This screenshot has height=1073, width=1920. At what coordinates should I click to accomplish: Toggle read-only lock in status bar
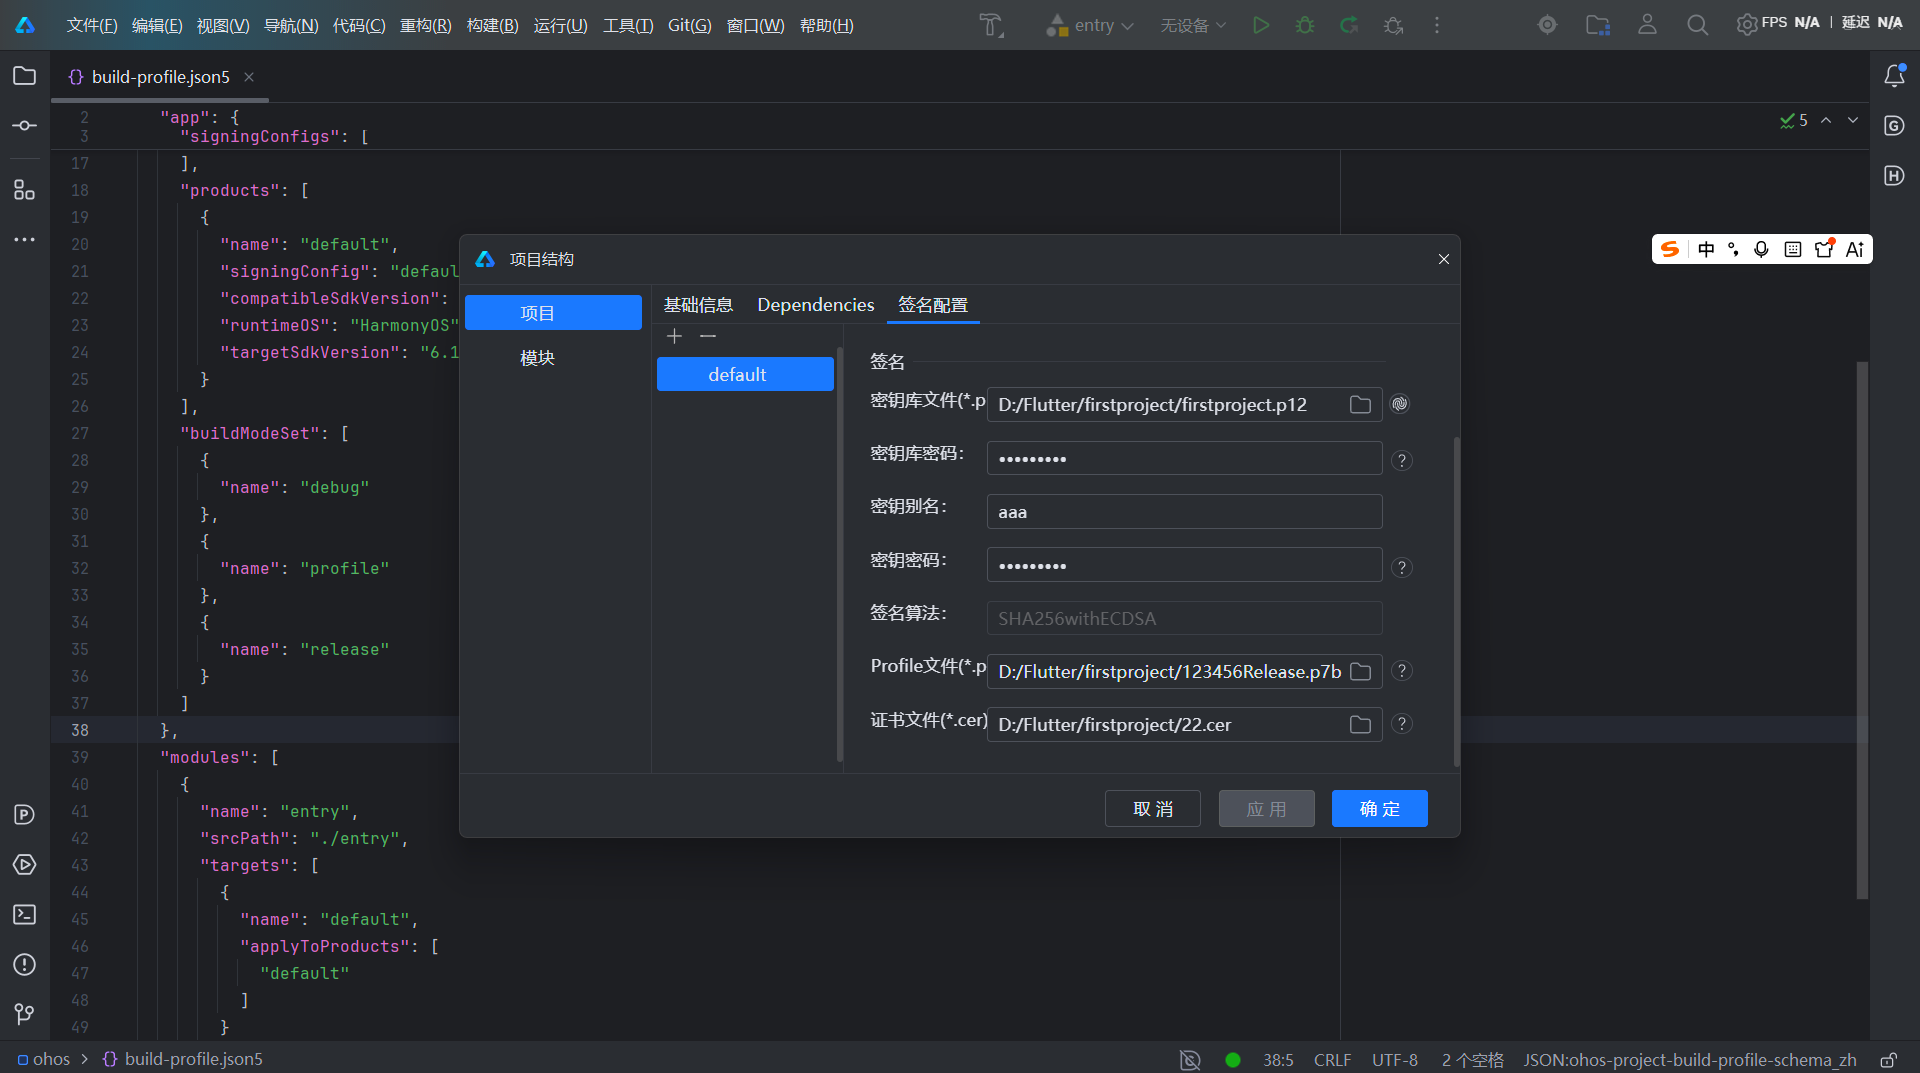[x=1889, y=1060]
